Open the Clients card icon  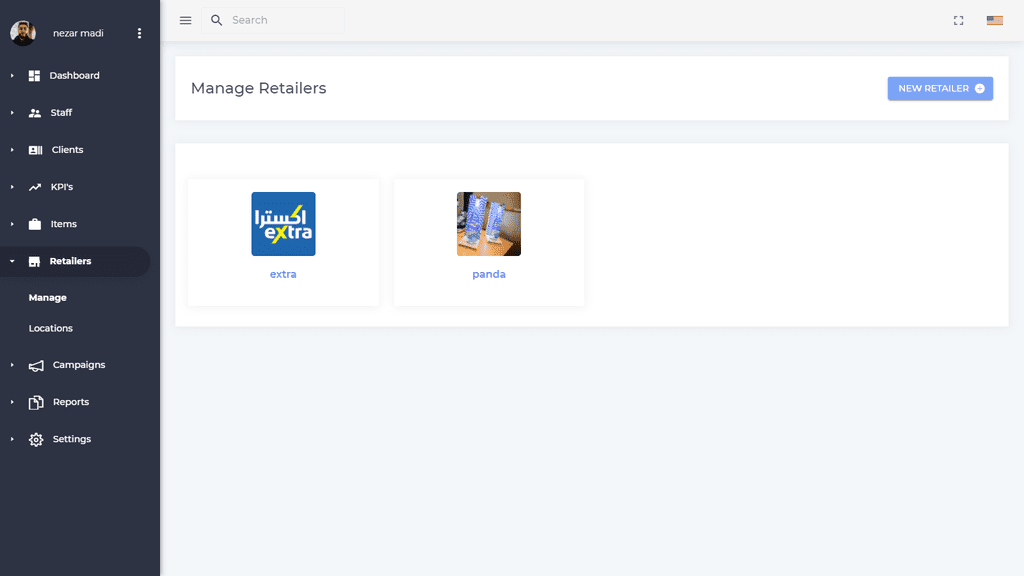click(x=35, y=150)
